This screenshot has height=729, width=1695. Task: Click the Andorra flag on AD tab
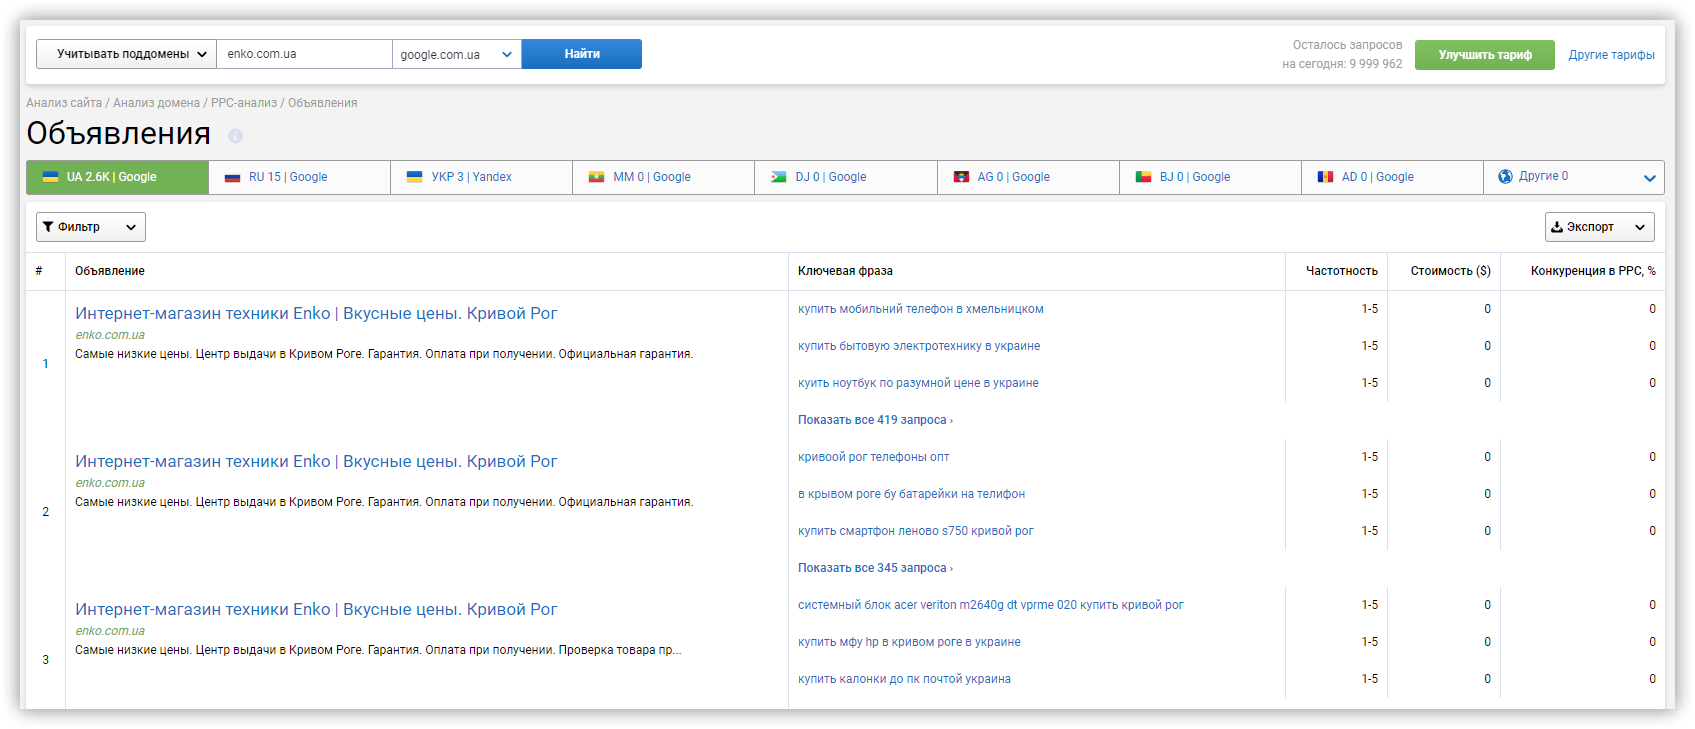pos(1325,177)
